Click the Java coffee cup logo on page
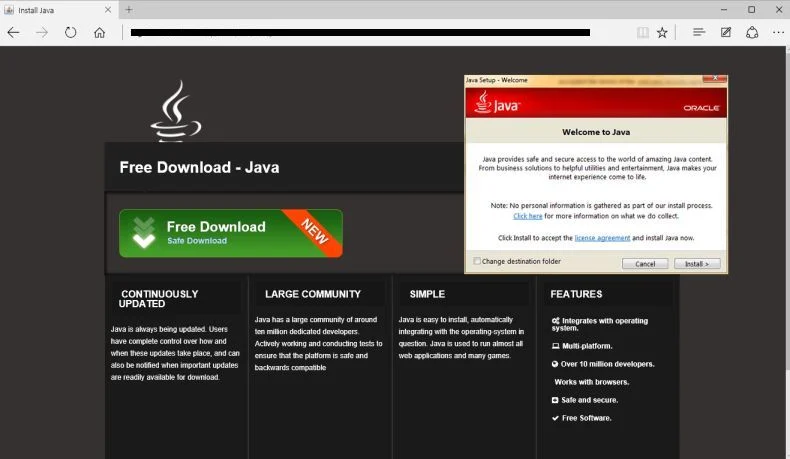 [175, 110]
